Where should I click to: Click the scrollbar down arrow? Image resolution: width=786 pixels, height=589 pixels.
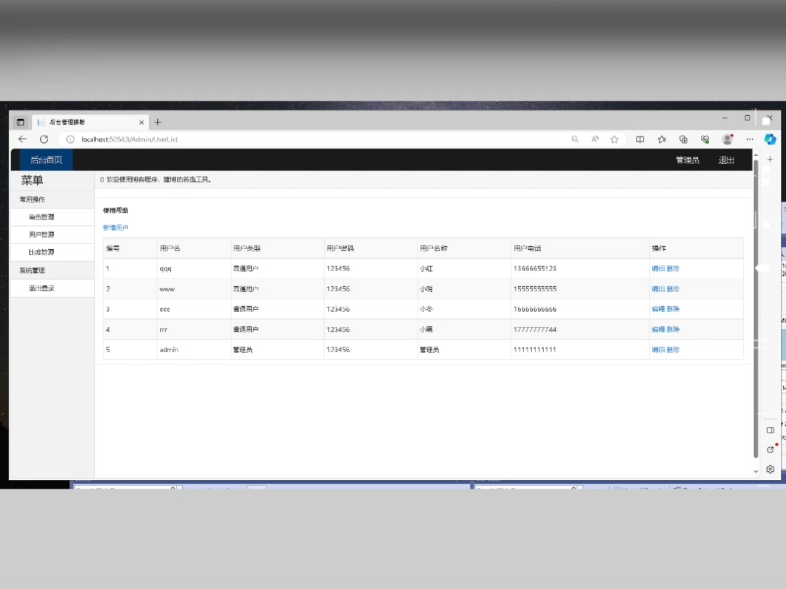(x=756, y=472)
